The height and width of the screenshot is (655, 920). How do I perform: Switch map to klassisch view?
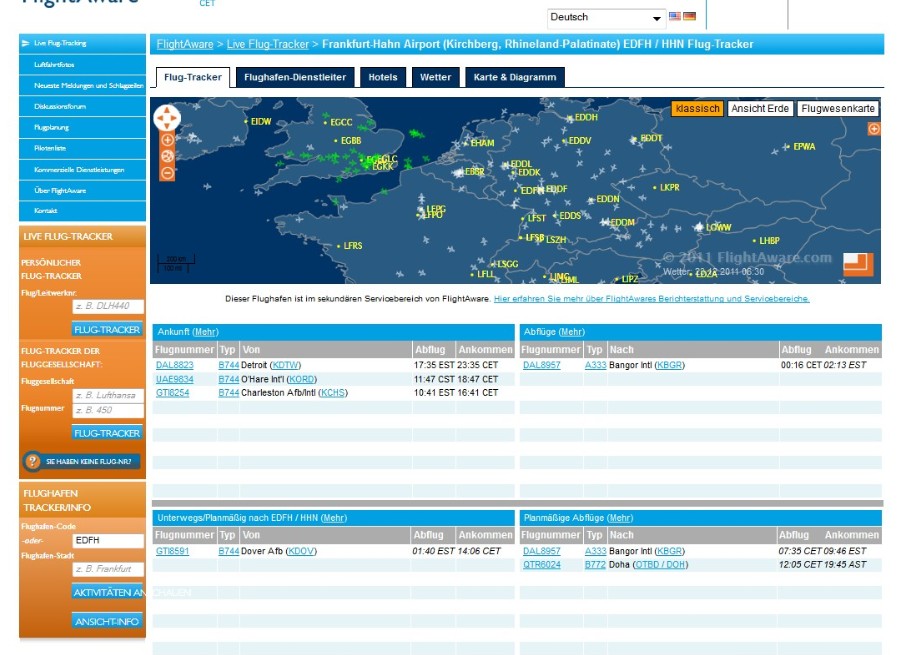click(697, 108)
